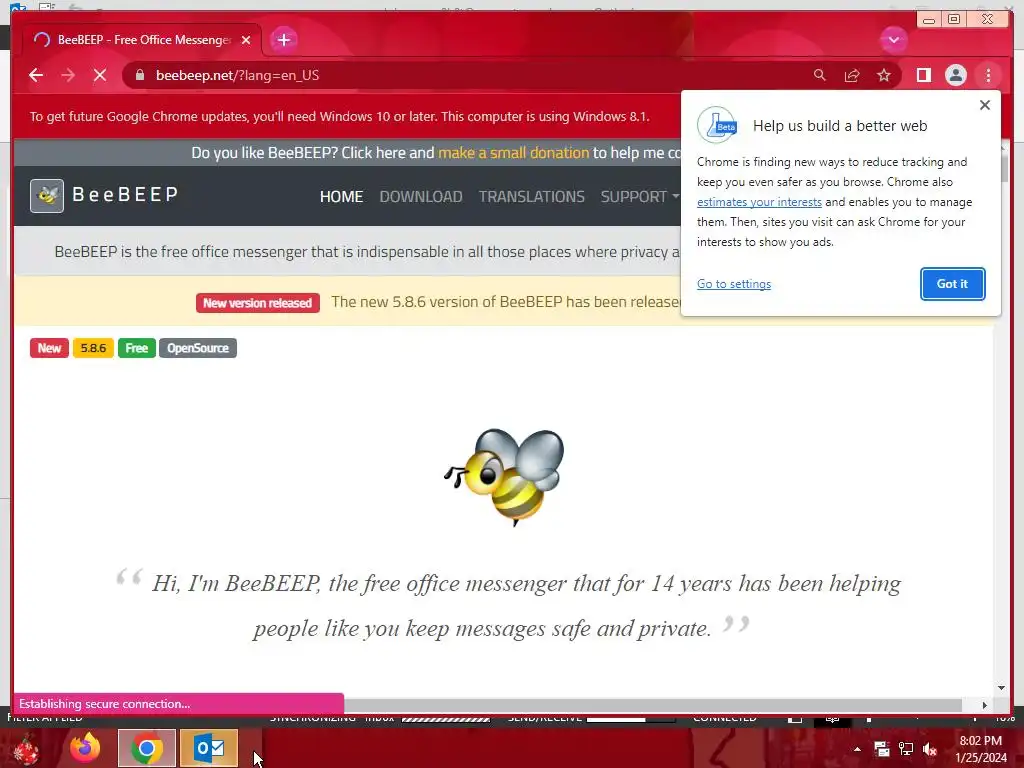Click the address bar zoom magnifier icon

pyautogui.click(x=820, y=75)
